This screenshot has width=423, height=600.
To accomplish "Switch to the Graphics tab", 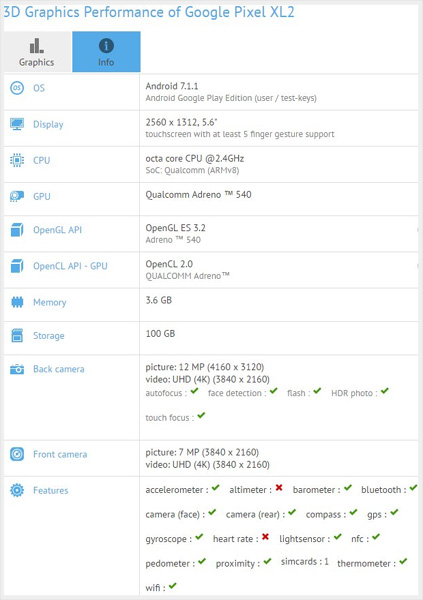I will click(x=37, y=52).
